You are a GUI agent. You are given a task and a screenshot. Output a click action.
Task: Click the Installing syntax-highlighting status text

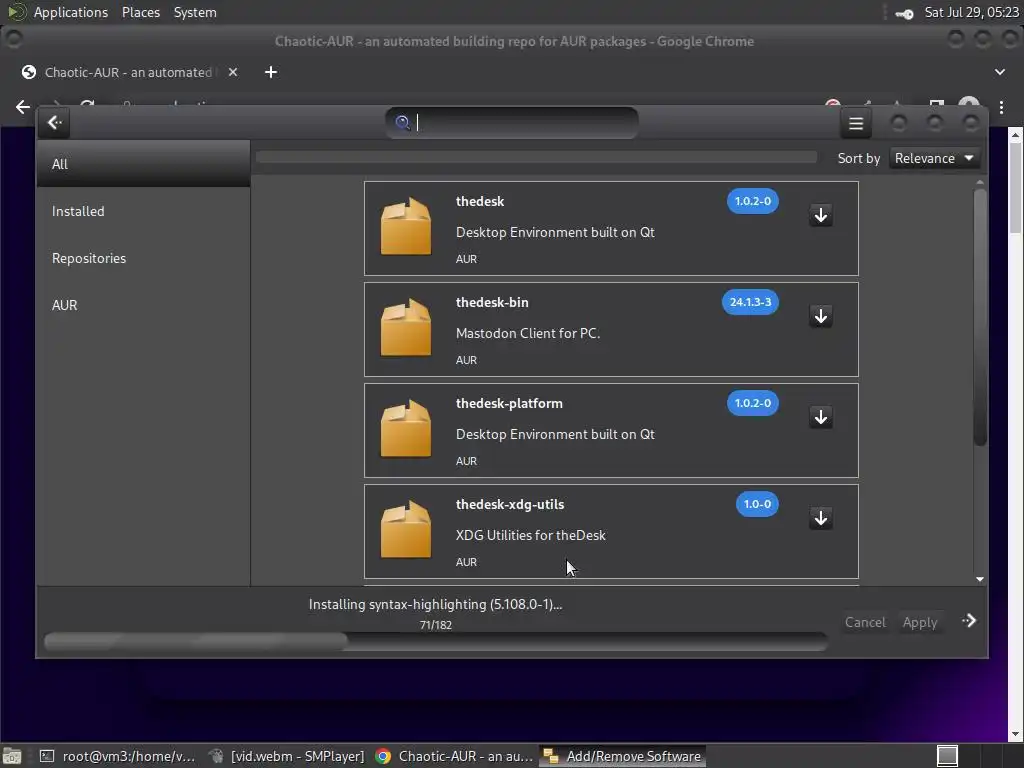(x=435, y=604)
